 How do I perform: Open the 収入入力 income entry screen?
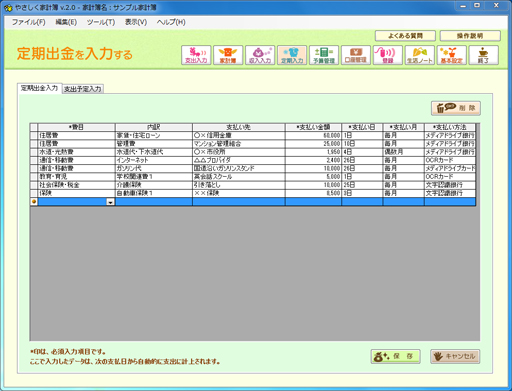pos(260,55)
